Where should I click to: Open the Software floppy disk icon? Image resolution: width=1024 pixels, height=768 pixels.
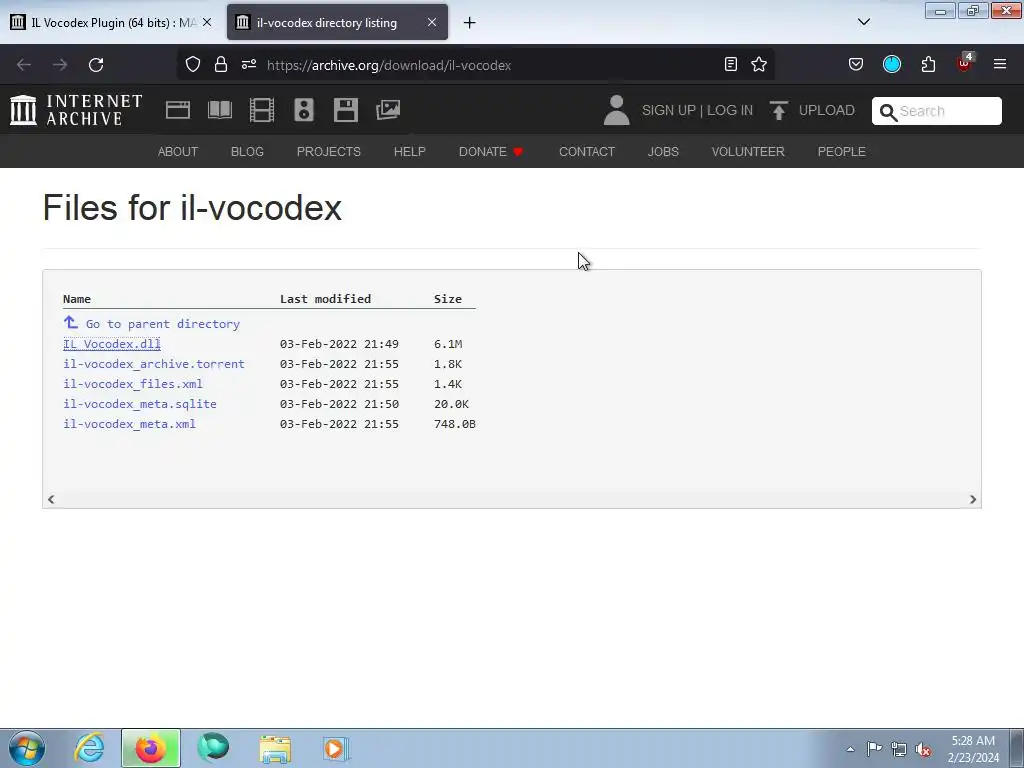[345, 110]
